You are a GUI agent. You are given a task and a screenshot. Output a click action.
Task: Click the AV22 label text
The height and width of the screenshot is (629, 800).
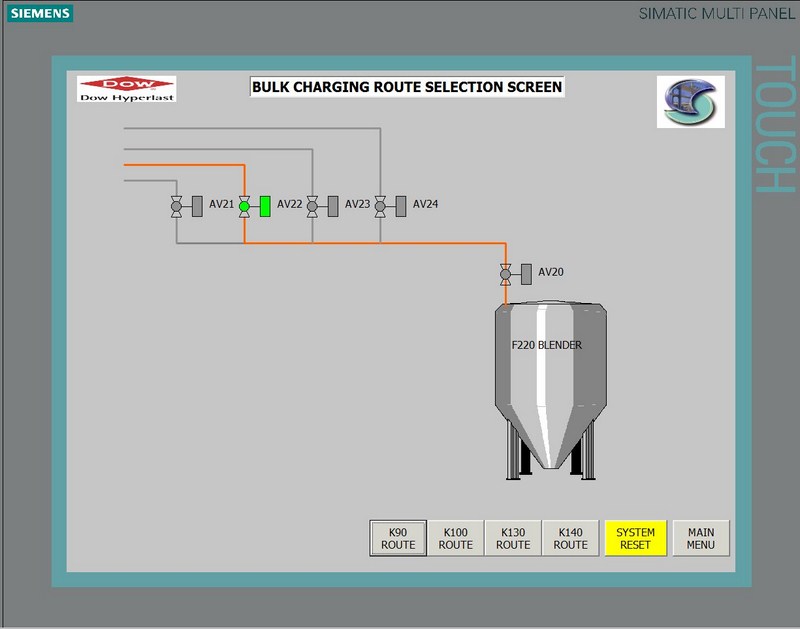pyautogui.click(x=290, y=204)
